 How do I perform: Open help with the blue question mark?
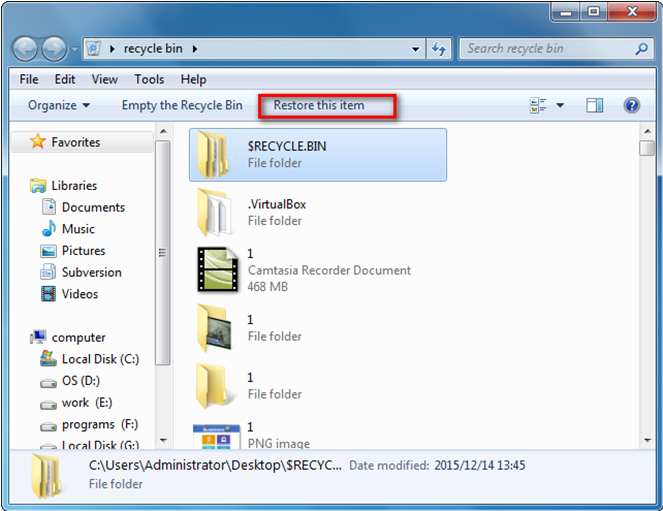click(x=632, y=105)
